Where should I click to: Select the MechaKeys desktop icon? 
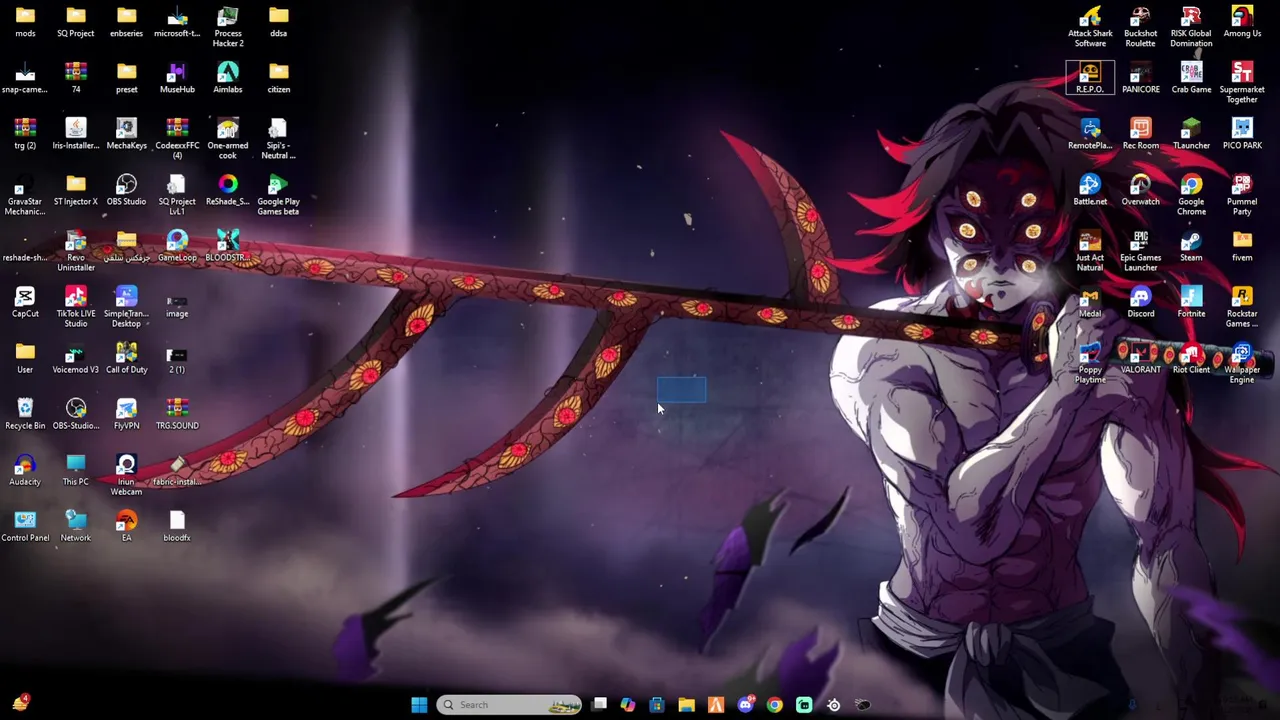126,133
